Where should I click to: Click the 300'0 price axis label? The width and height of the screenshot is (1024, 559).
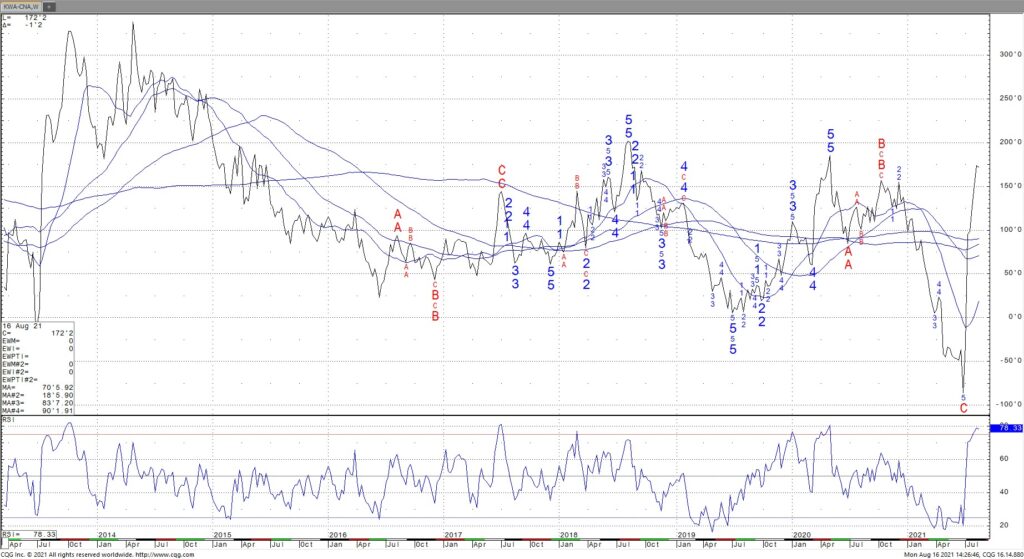click(1002, 55)
